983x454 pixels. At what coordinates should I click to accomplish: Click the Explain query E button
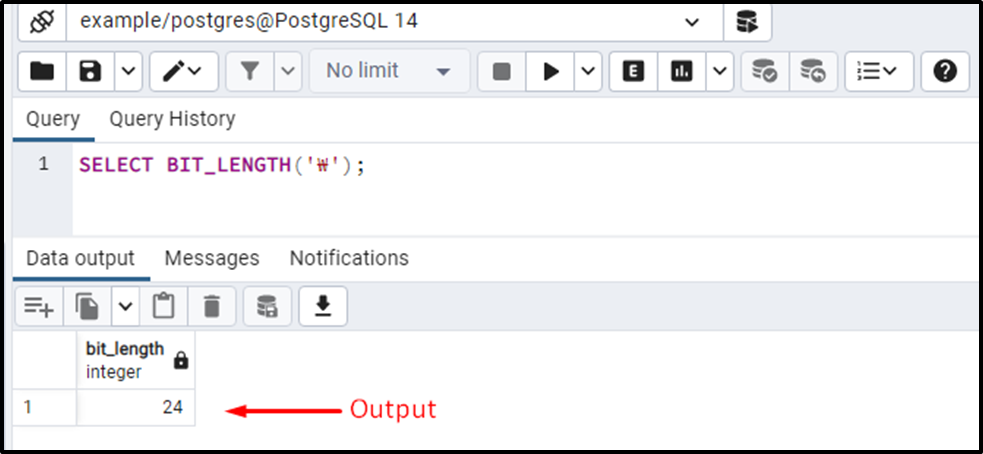633,71
